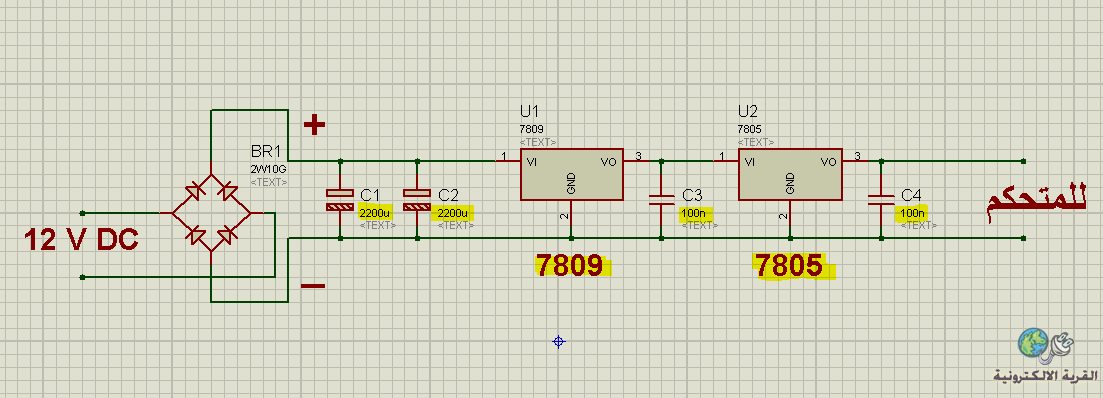Select the red minus polarity sign
Image resolution: width=1103 pixels, height=398 pixels.
point(313,286)
